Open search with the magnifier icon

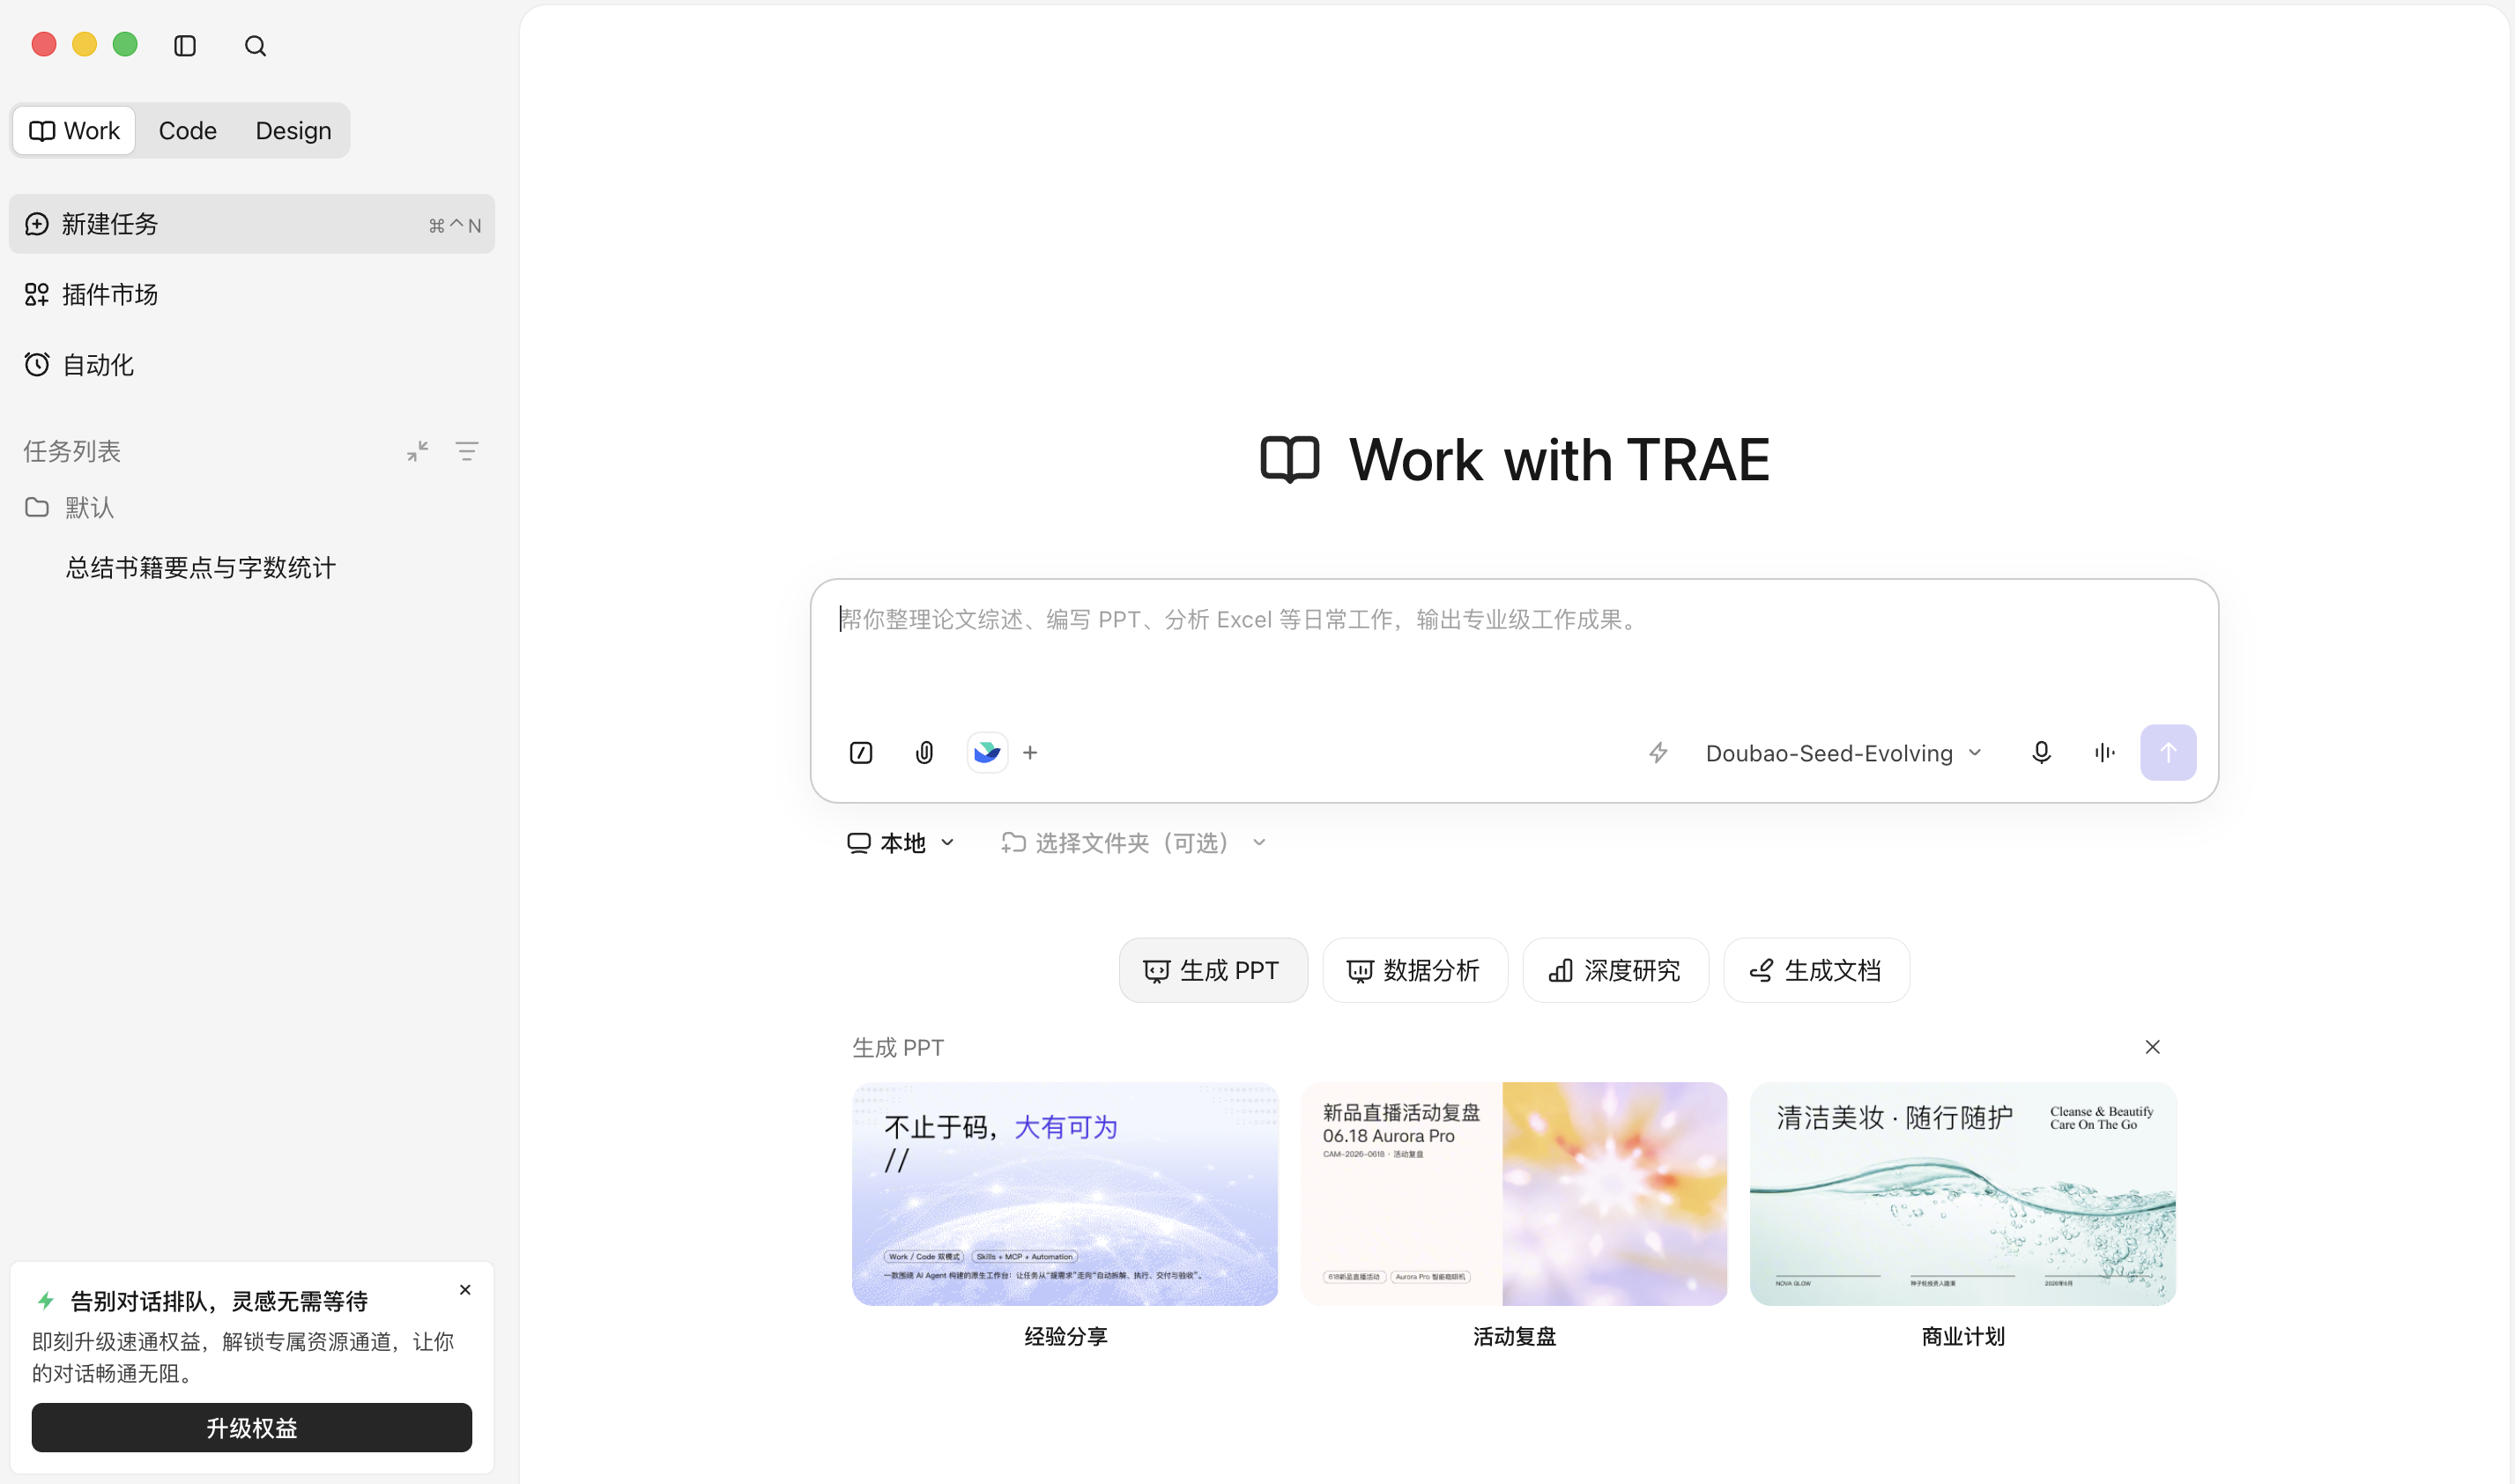click(x=255, y=46)
